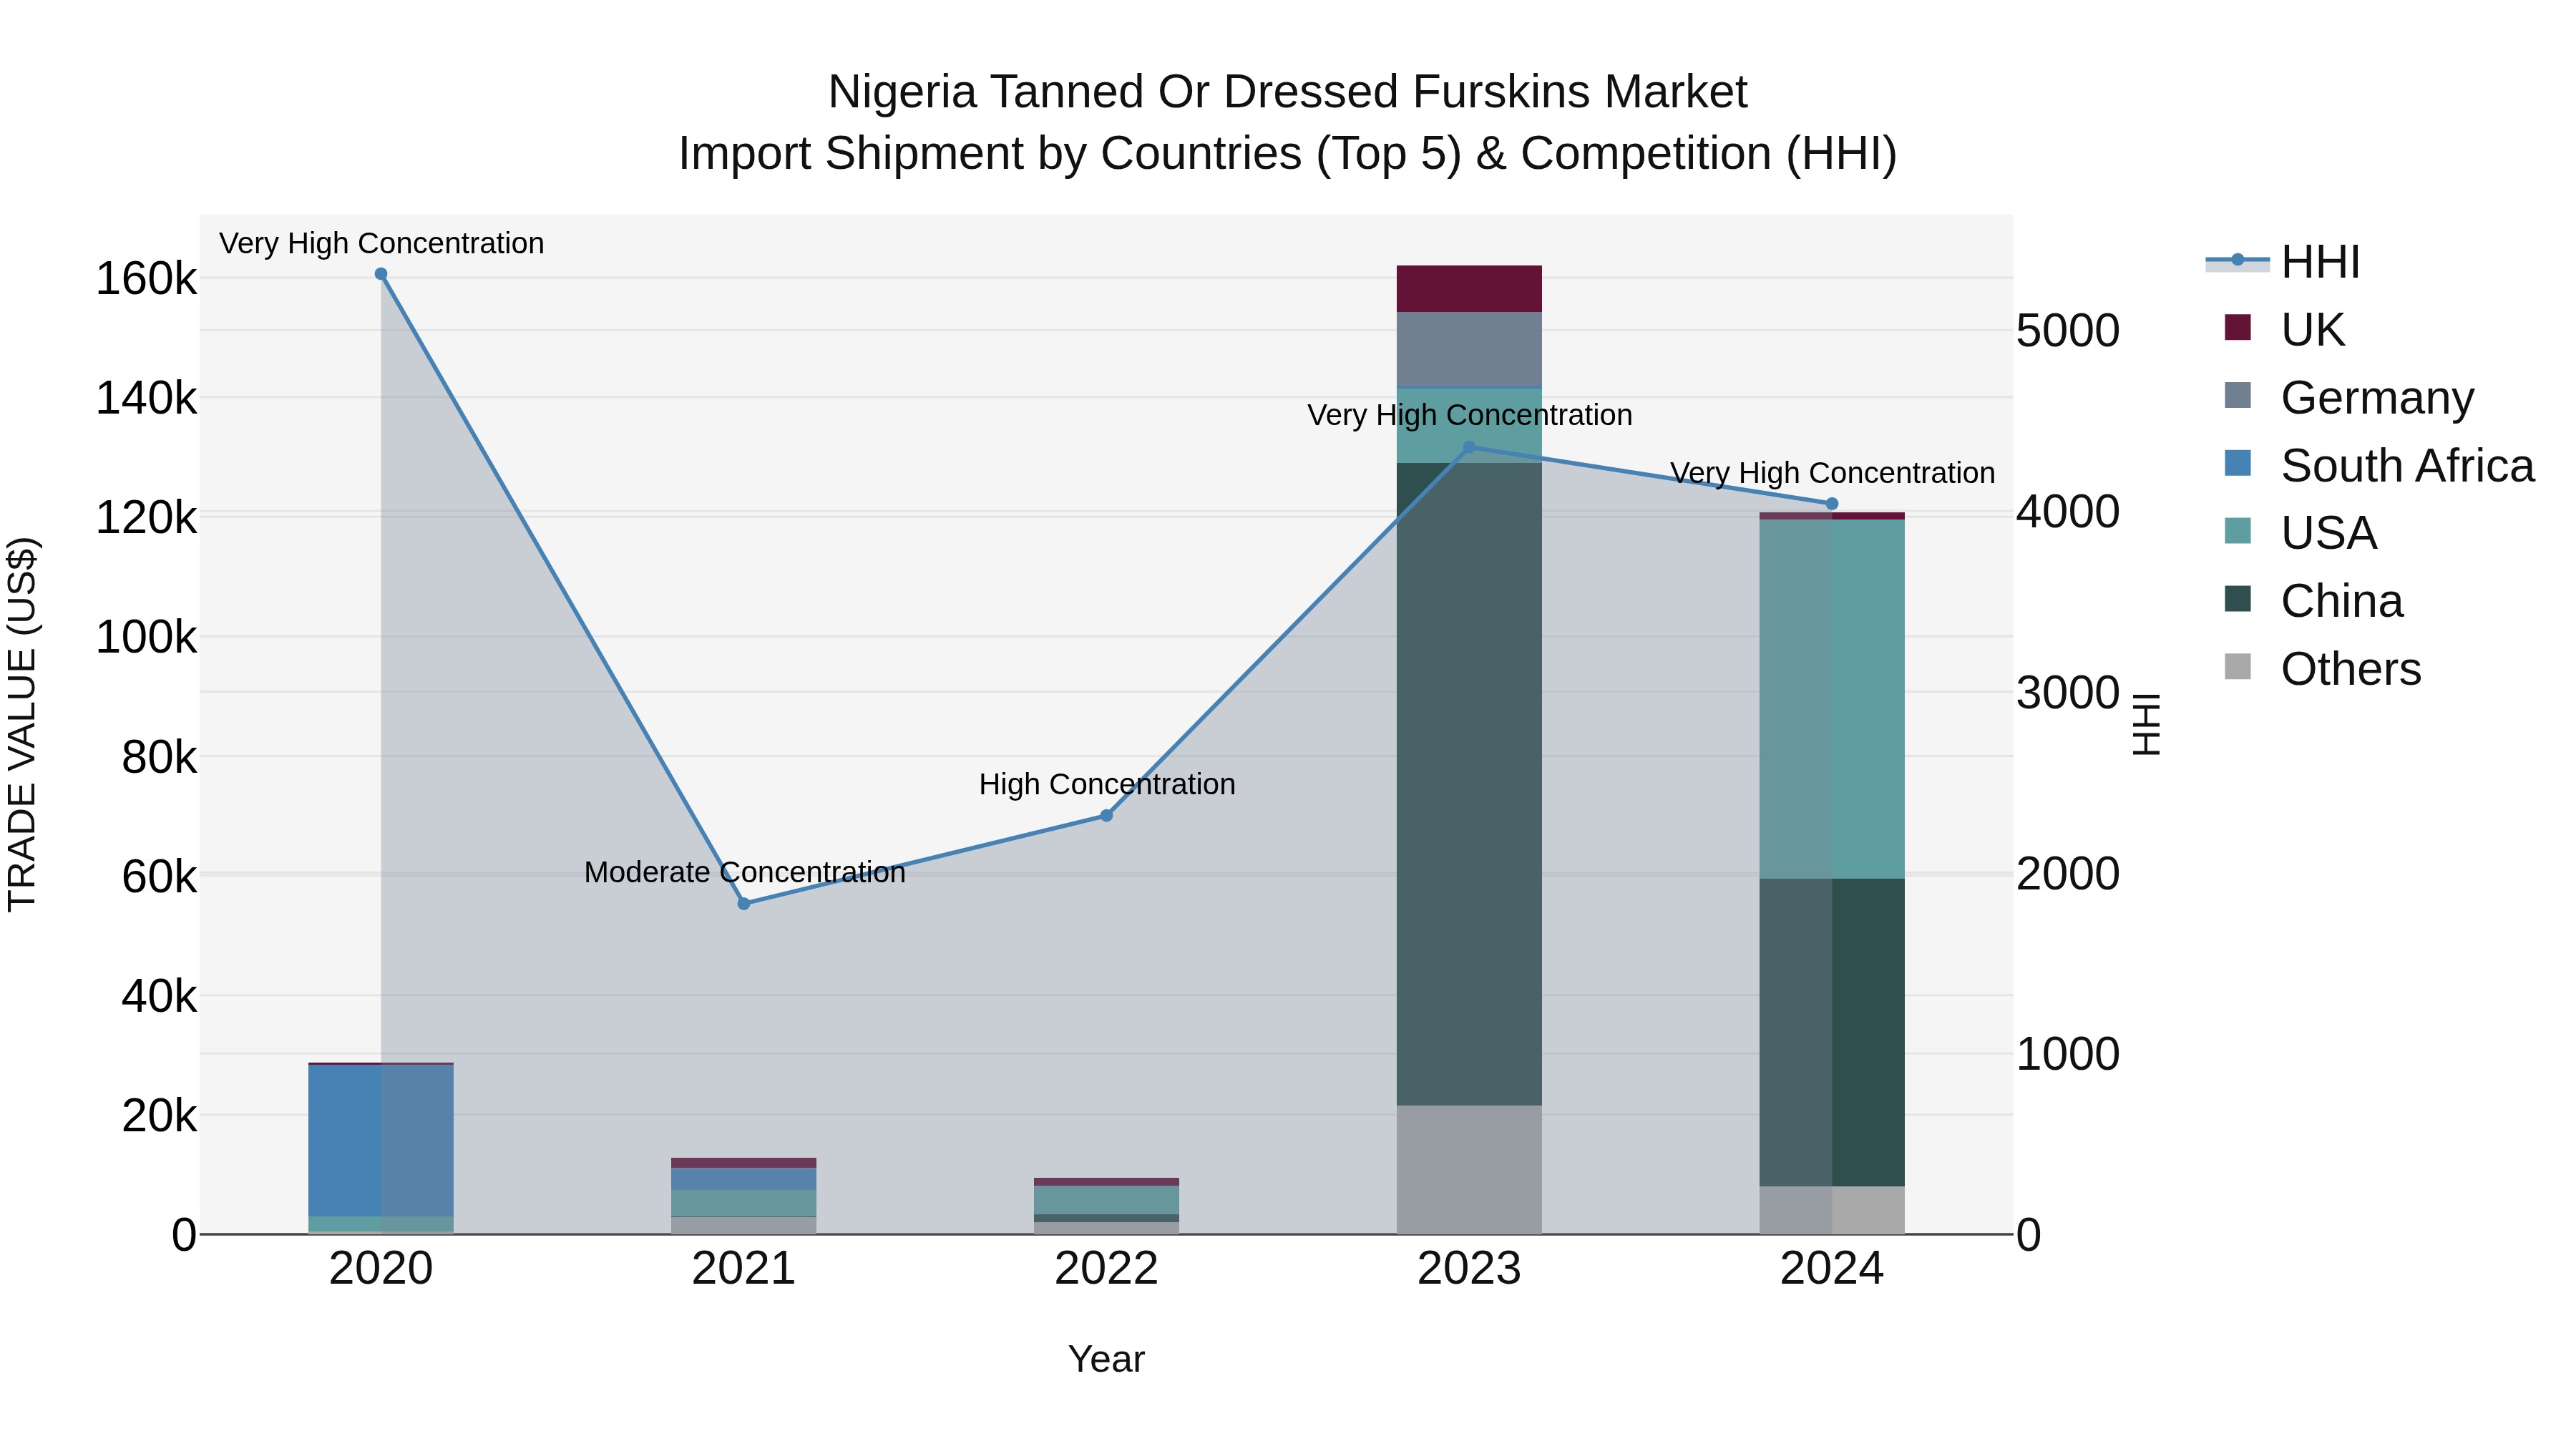
Task: Click the 5000 right HHI axis tick
Action: 2068,331
